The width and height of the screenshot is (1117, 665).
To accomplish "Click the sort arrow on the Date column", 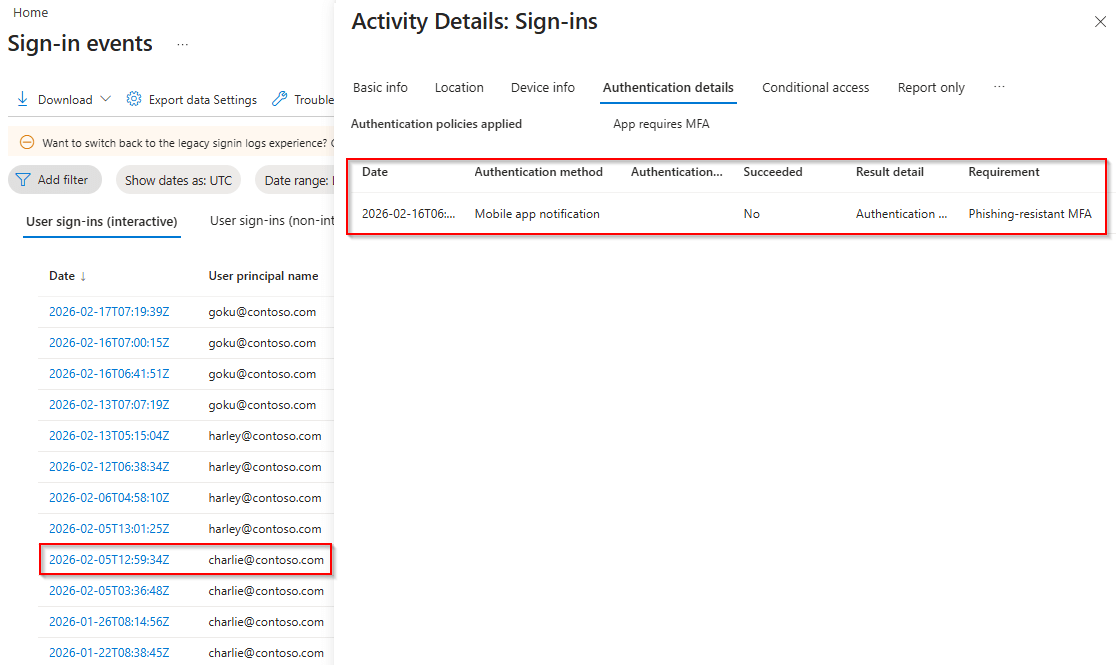I will point(82,275).
